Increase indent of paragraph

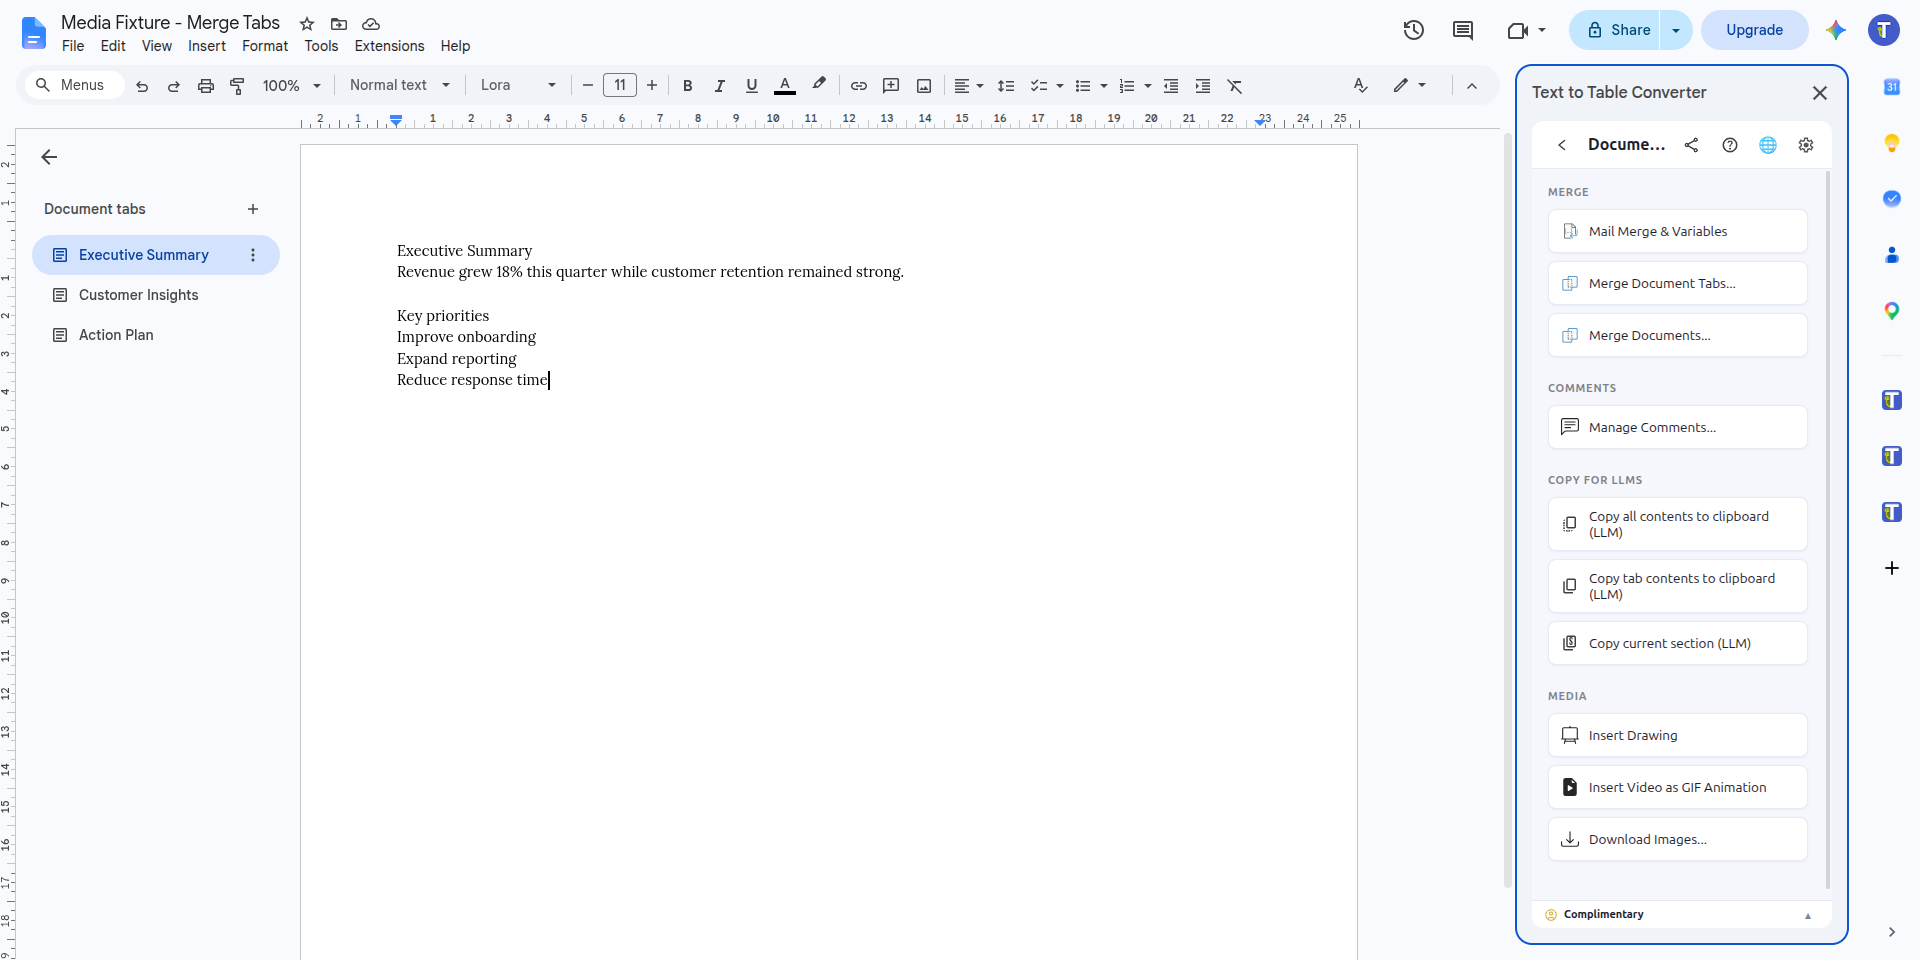point(1203,86)
